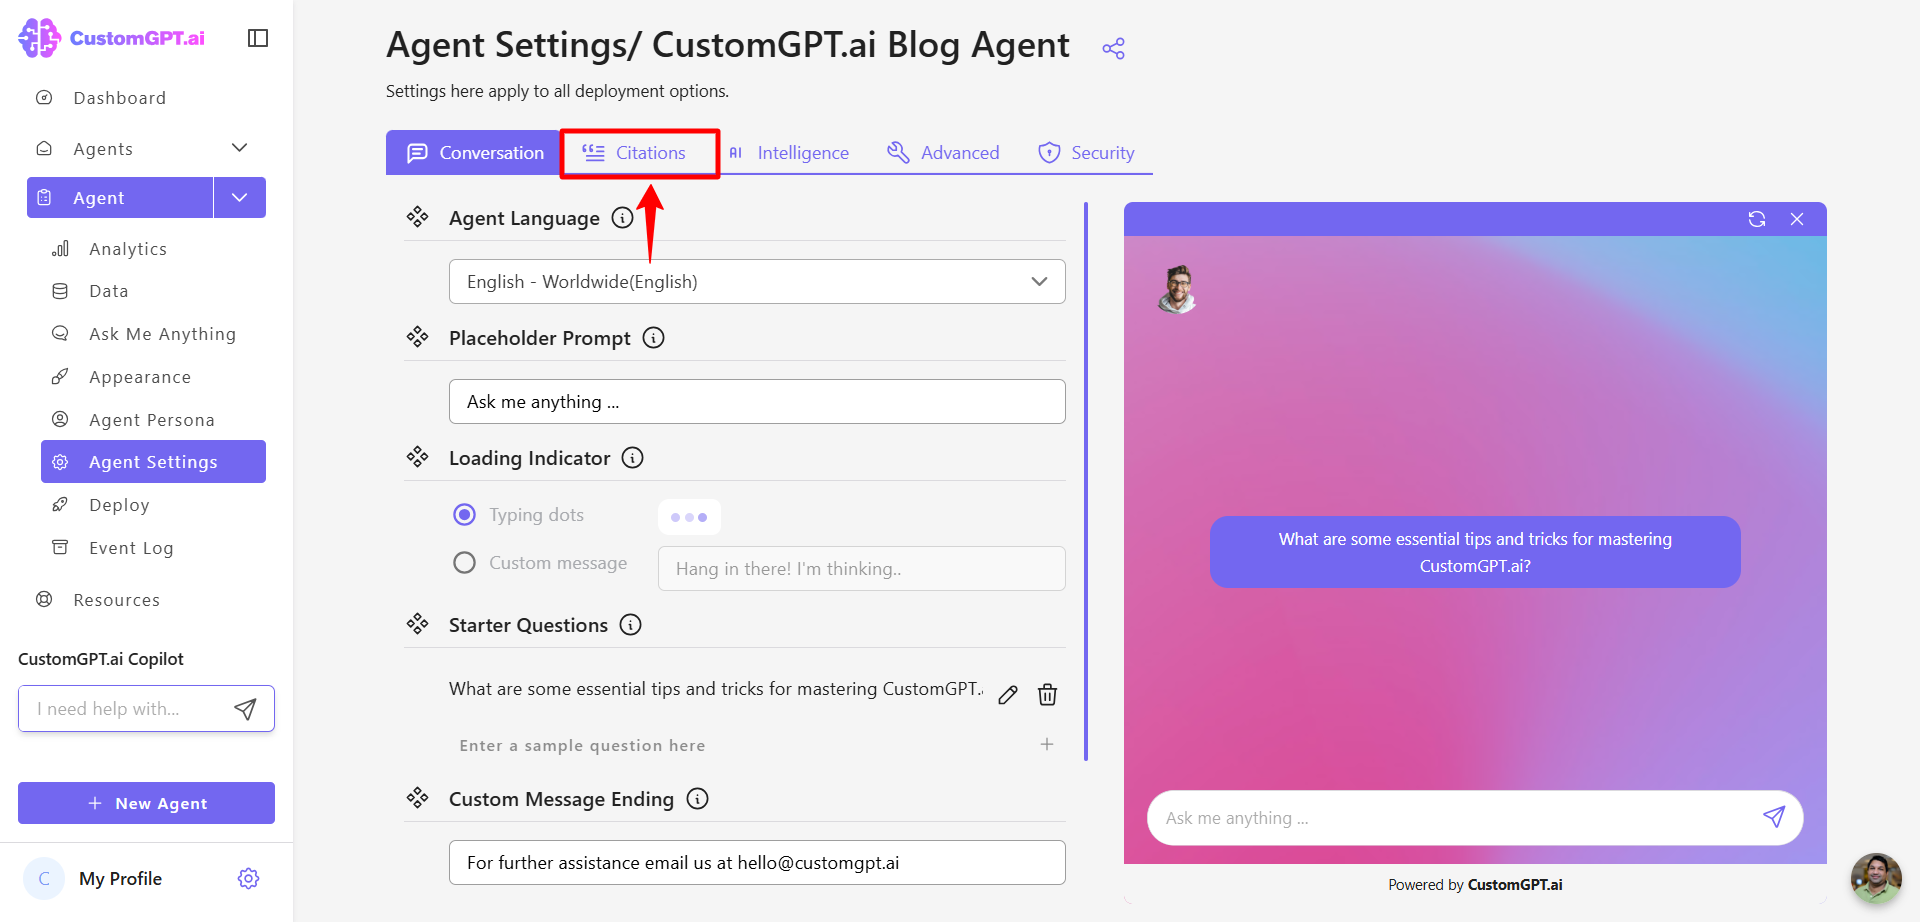This screenshot has height=922, width=1920.
Task: Open Appearance page
Action: tap(140, 377)
